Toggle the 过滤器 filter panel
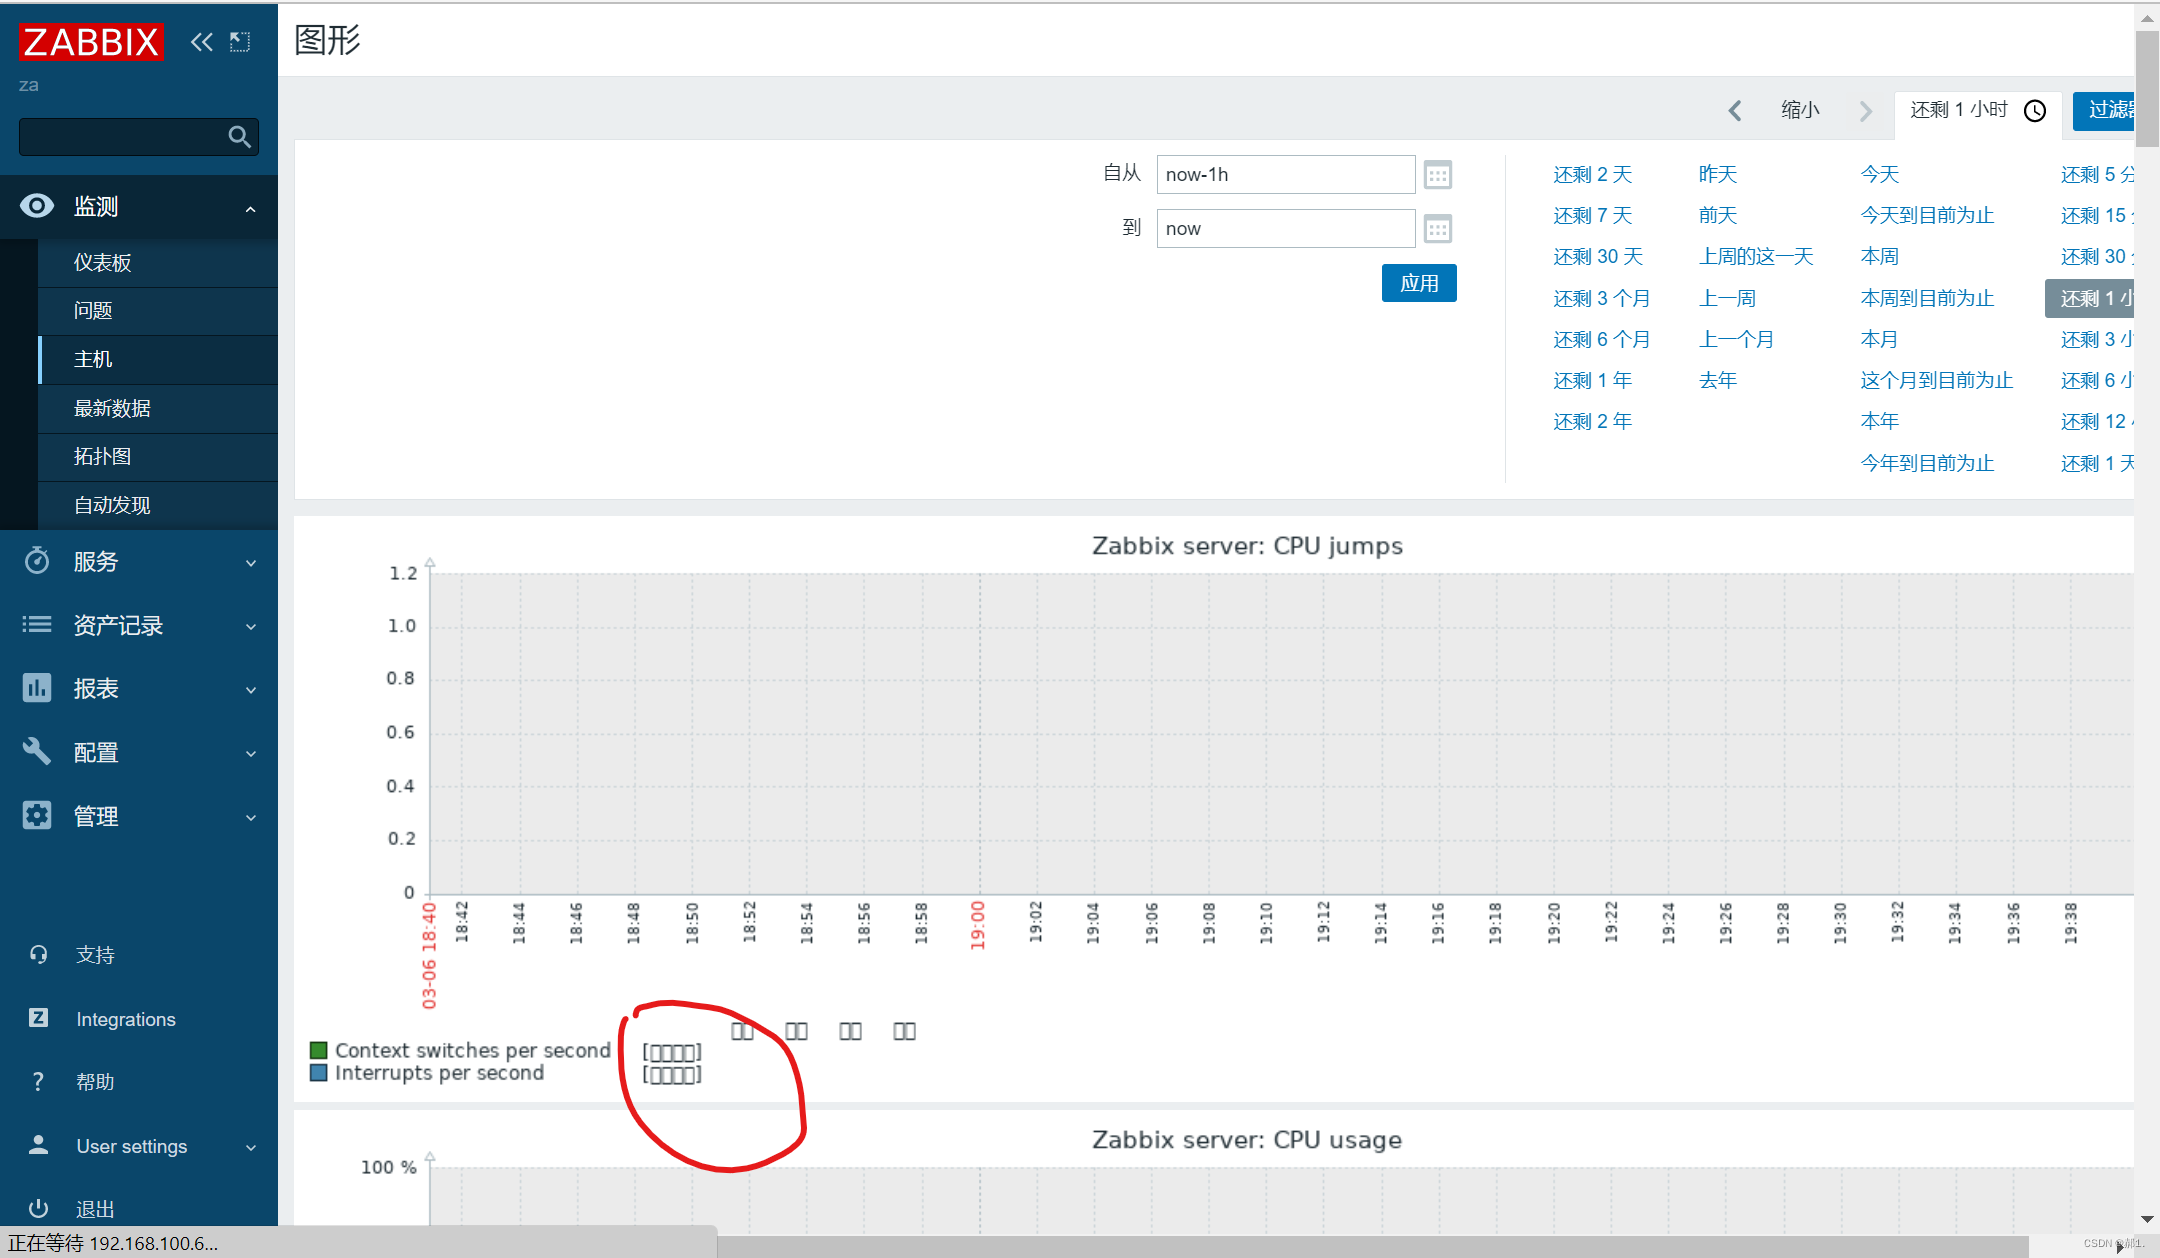2160x1258 pixels. click(2114, 110)
